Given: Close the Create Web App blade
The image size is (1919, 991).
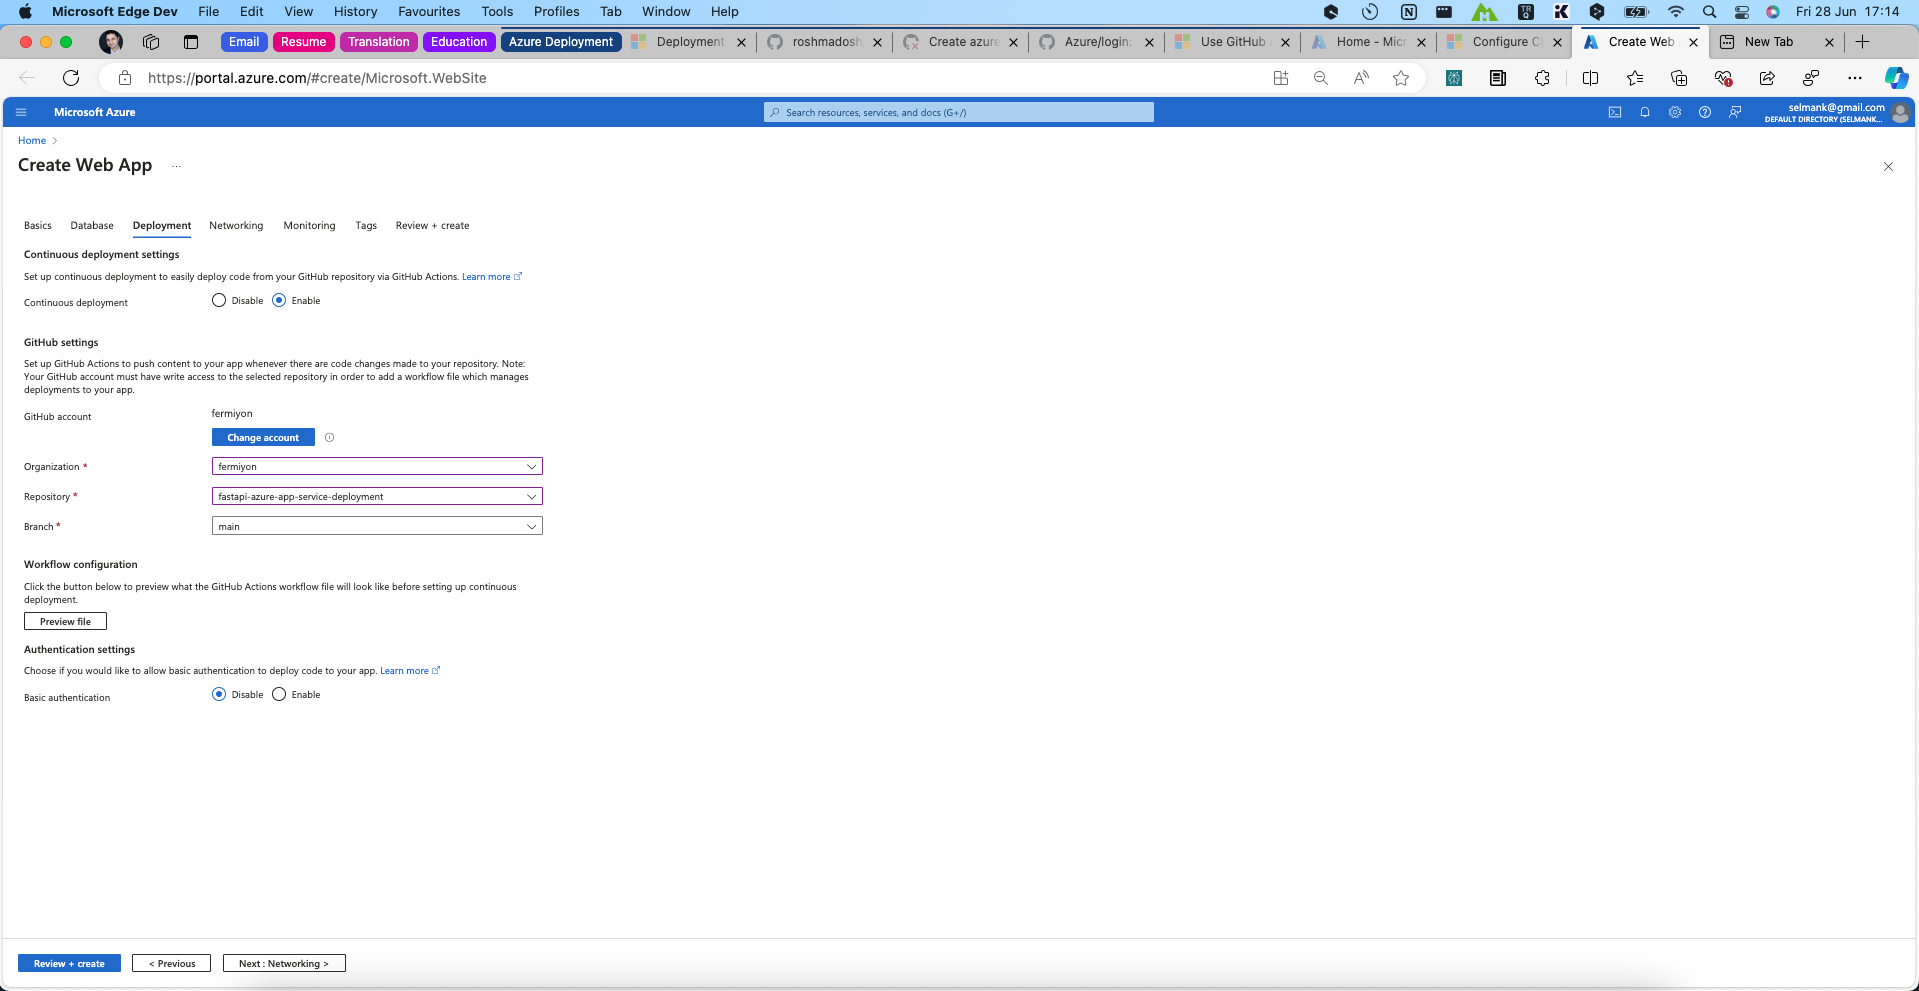Looking at the screenshot, I should click(1888, 167).
